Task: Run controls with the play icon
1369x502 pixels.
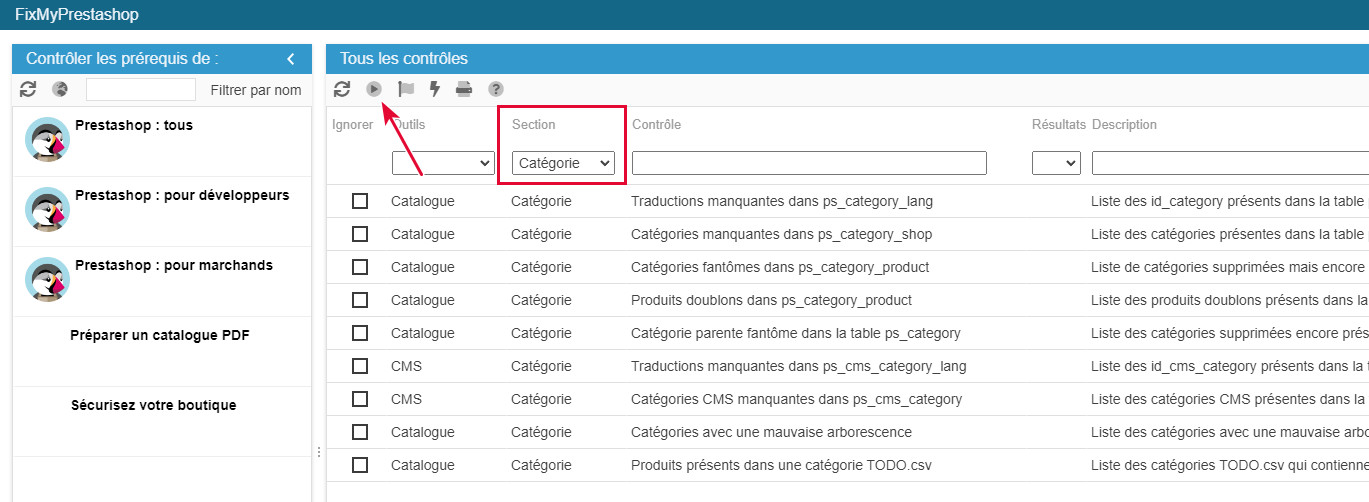Action: [x=374, y=89]
